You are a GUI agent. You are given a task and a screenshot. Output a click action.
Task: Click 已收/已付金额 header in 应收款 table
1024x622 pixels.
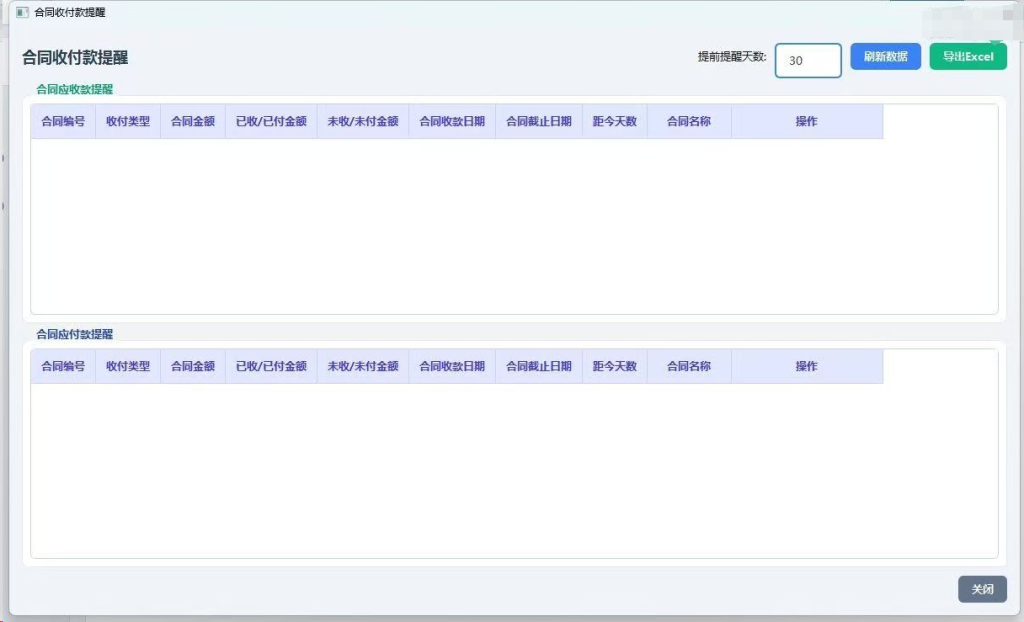click(x=271, y=122)
